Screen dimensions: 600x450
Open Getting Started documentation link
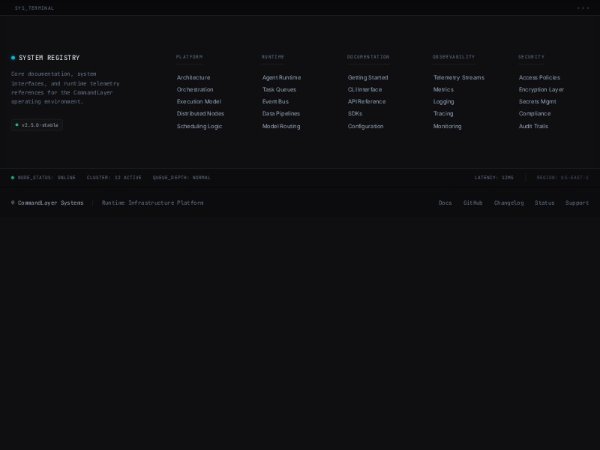click(x=368, y=78)
